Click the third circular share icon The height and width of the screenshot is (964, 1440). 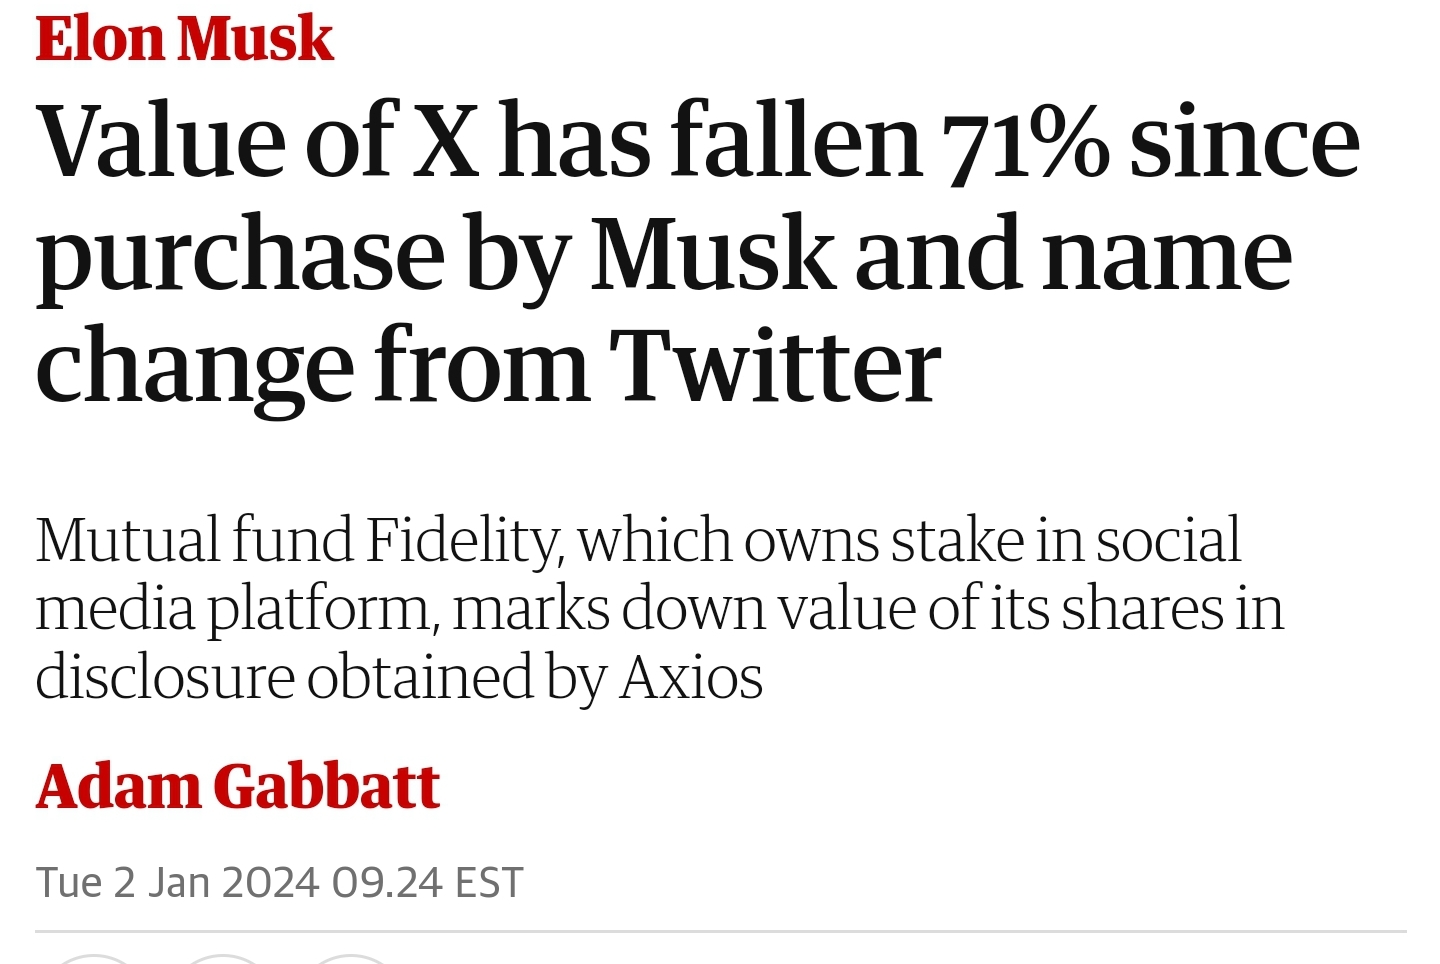point(352,958)
